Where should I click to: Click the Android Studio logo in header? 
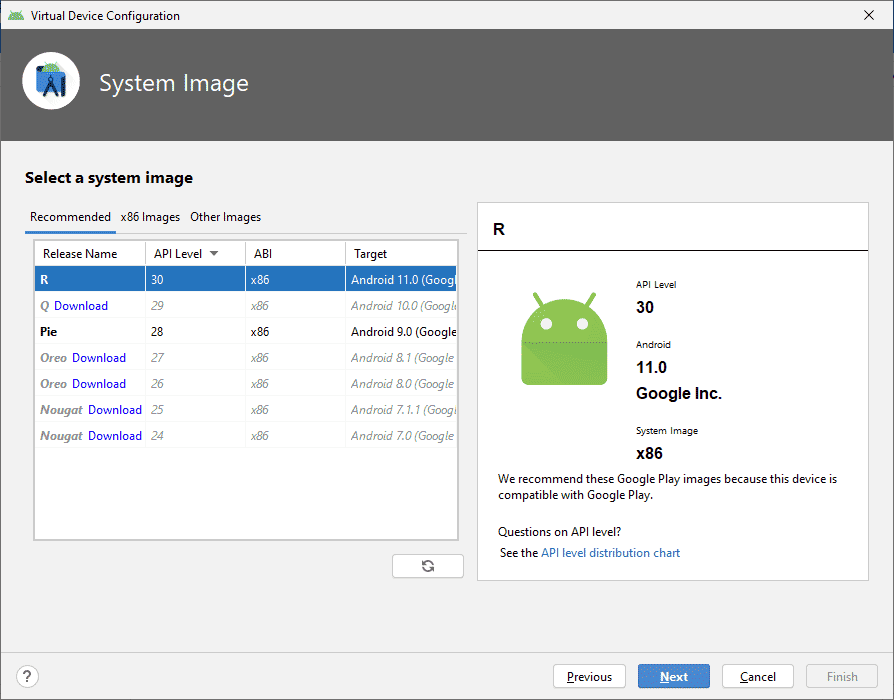[51, 82]
